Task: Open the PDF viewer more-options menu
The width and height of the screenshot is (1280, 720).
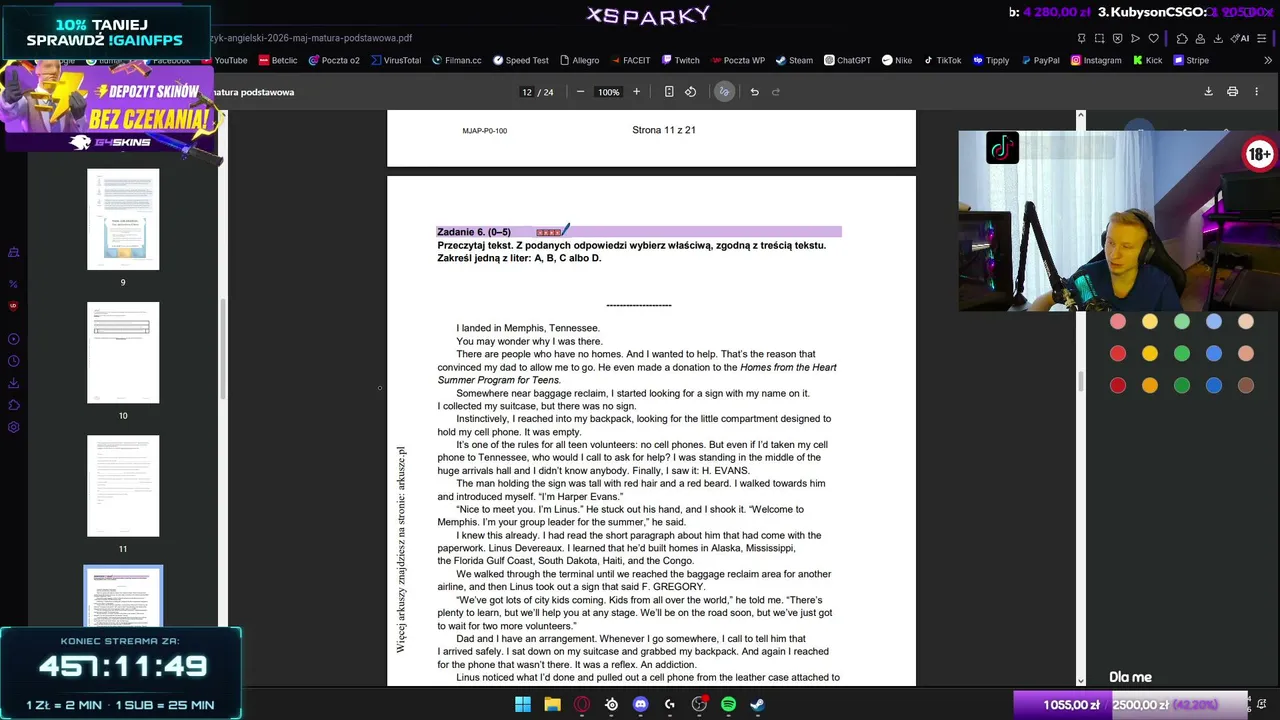Action: click(1257, 92)
